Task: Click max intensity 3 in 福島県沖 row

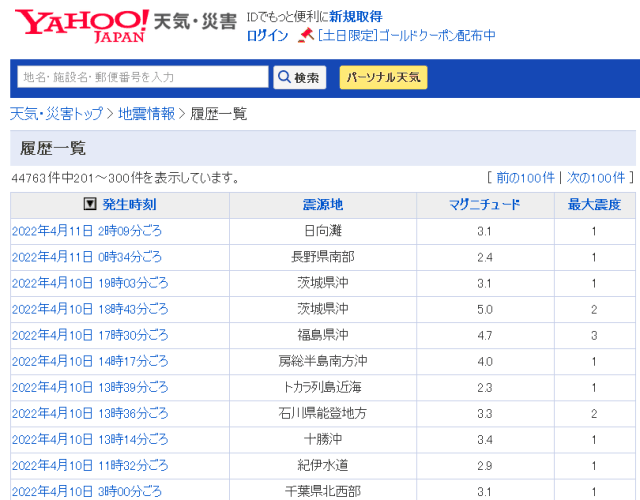Action: tap(594, 336)
